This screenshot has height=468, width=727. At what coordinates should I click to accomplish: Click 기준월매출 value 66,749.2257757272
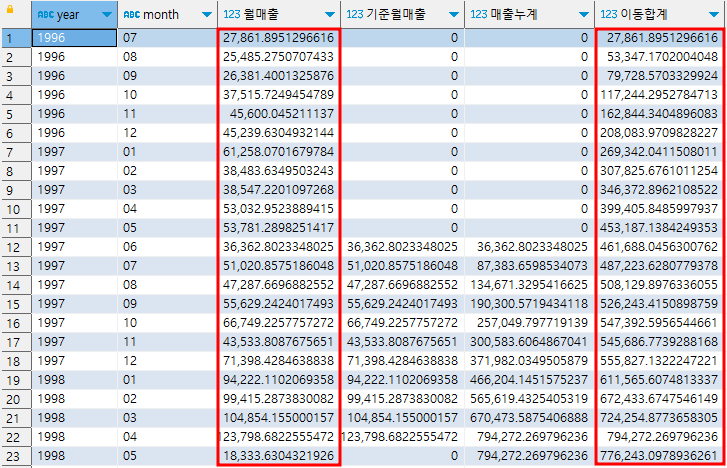tap(402, 323)
